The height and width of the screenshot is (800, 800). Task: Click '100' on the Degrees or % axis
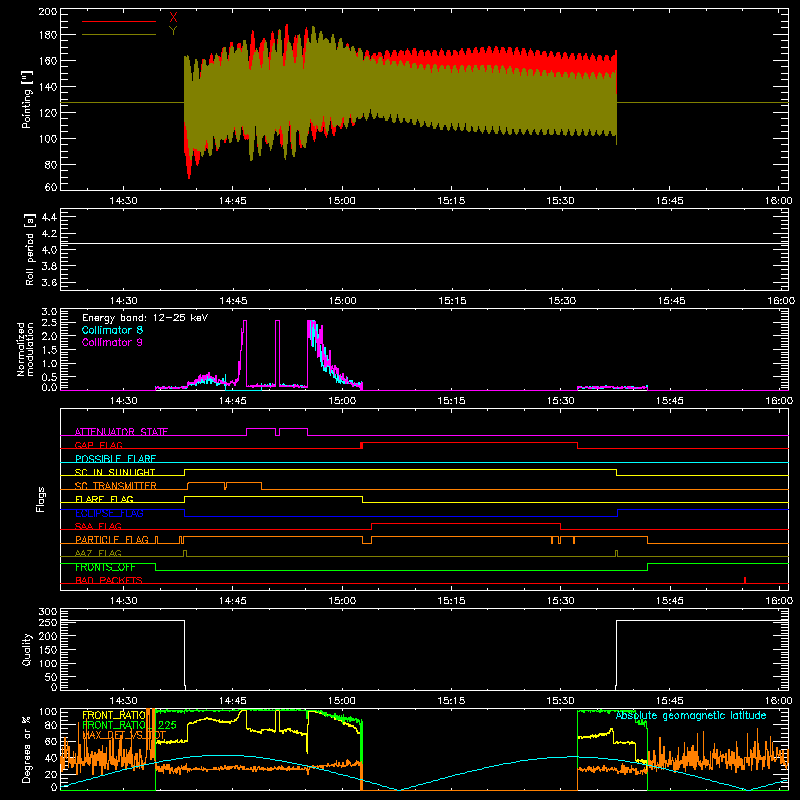point(48,712)
